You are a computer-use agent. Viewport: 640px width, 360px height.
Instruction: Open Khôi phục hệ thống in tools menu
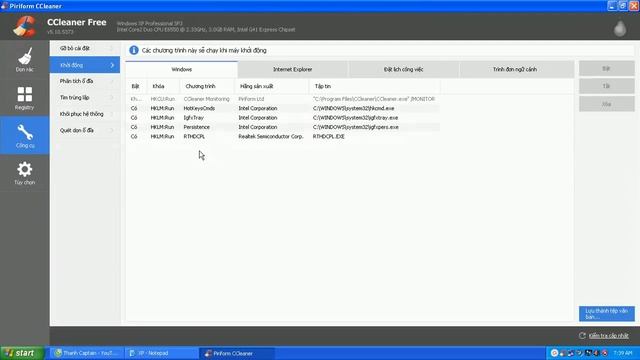[x=85, y=114]
